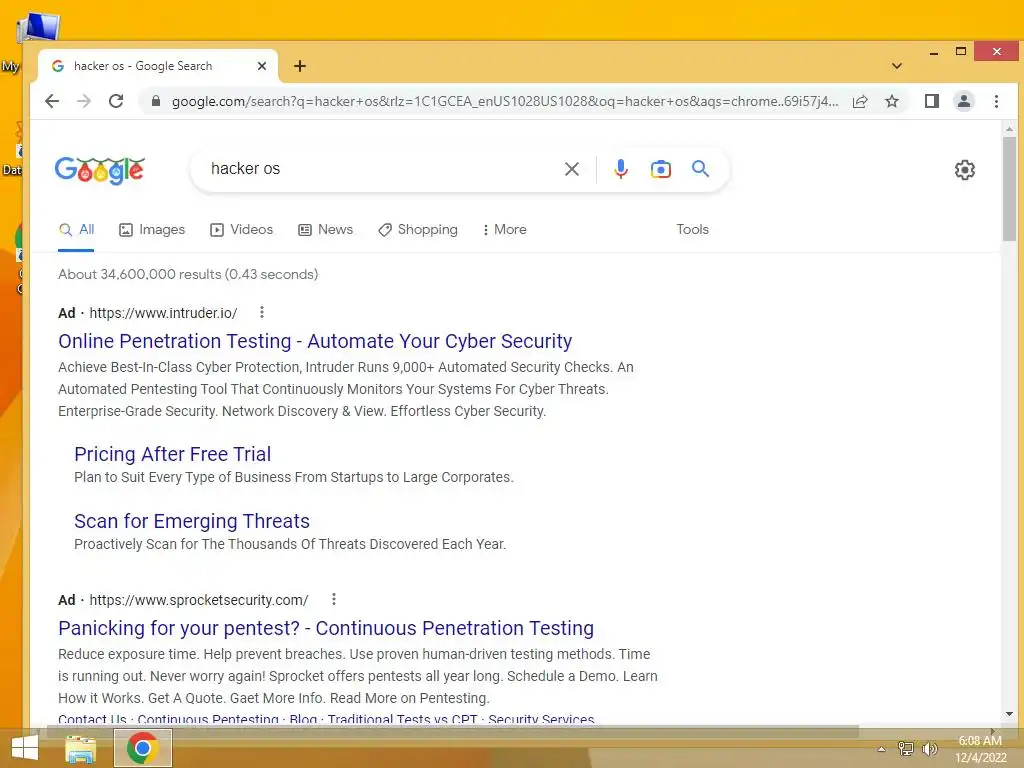Maximize the Chrome window

pos(961,52)
